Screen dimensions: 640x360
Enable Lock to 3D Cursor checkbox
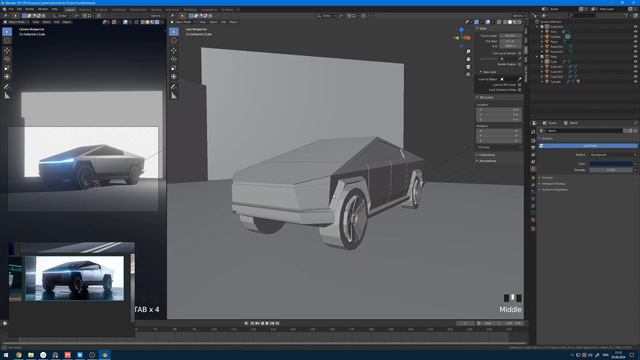click(519, 85)
